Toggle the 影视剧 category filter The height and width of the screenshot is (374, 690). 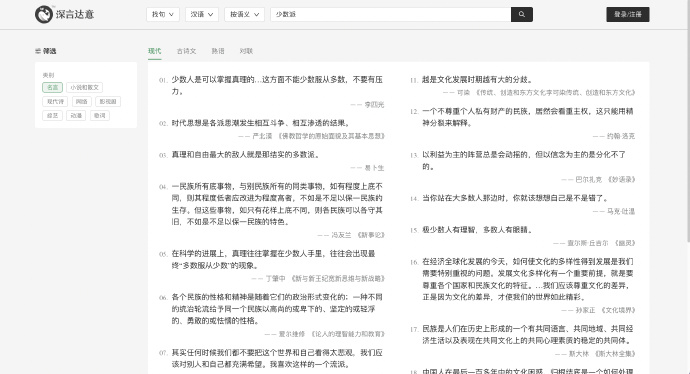[x=108, y=102]
